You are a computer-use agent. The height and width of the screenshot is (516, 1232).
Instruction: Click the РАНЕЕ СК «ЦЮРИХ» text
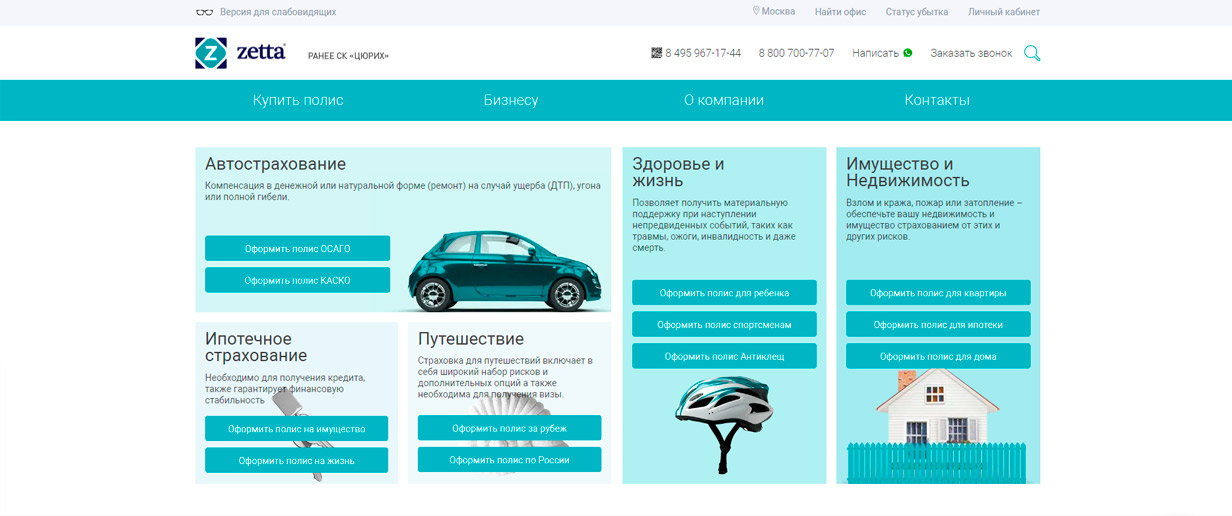pyautogui.click(x=348, y=56)
